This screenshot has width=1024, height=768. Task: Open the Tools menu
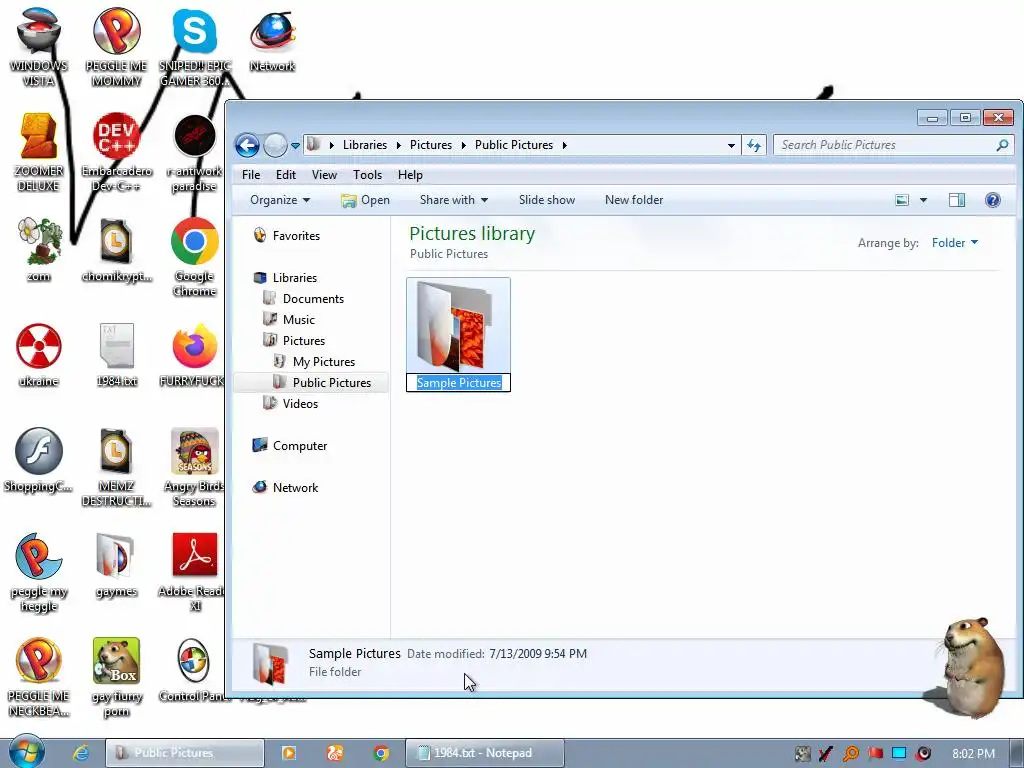pyautogui.click(x=367, y=175)
